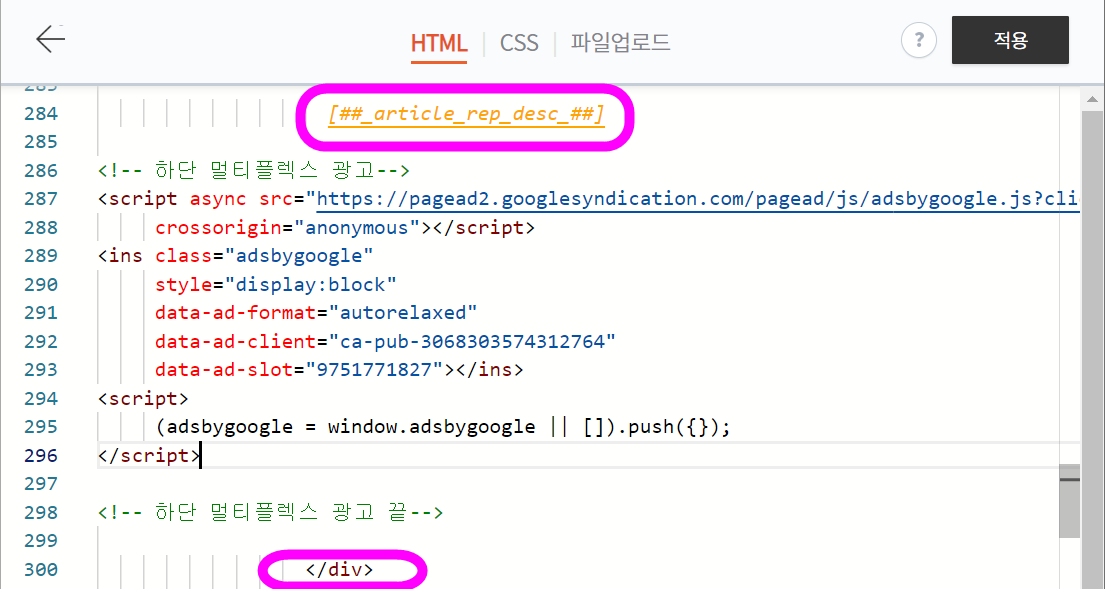The image size is (1105, 589).
Task: Click the closing </div> tag on line 300
Action: (x=339, y=569)
